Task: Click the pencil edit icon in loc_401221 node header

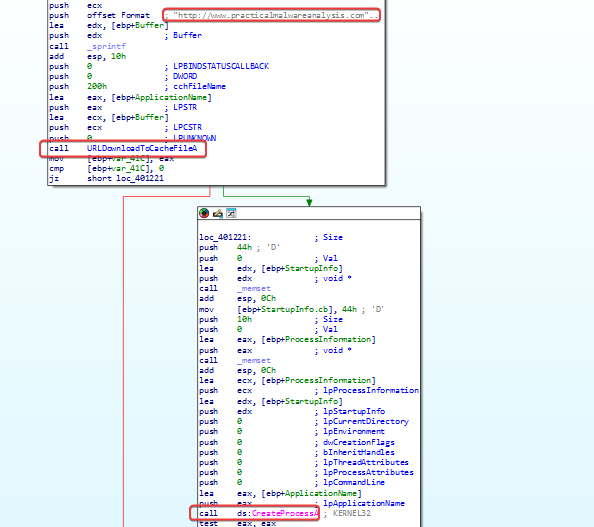Action: (x=217, y=214)
